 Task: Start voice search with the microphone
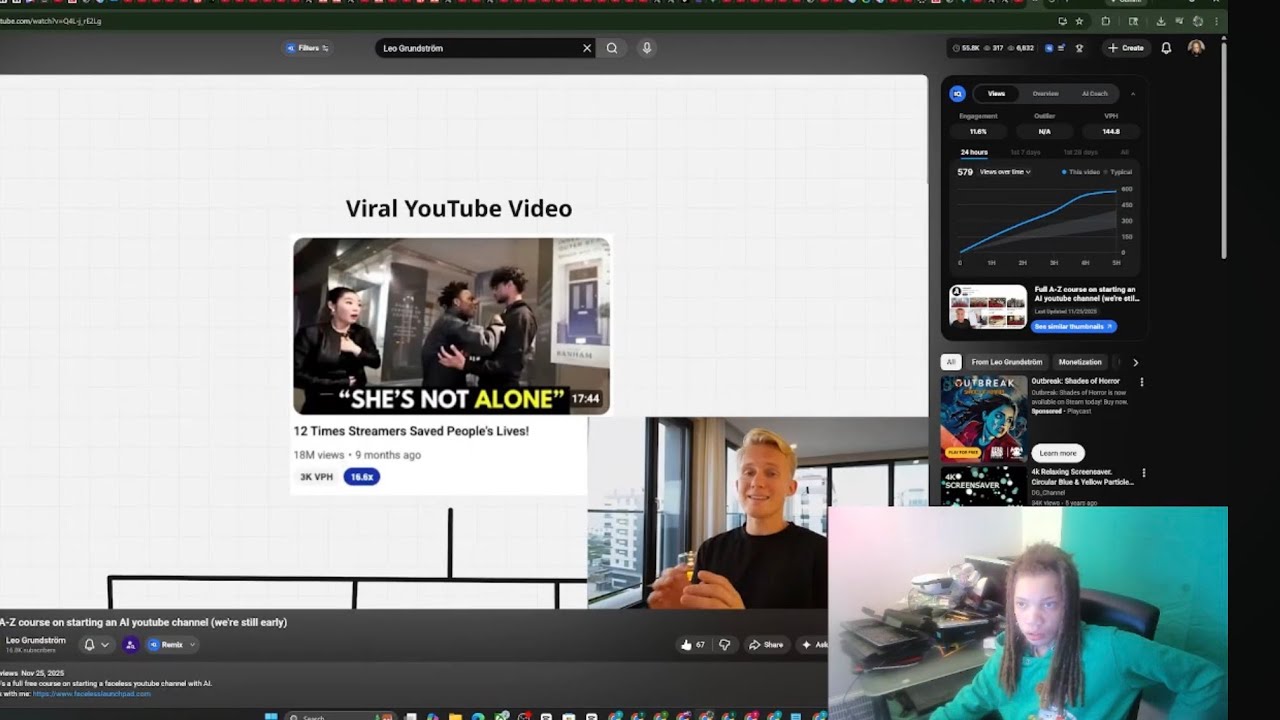pos(647,48)
